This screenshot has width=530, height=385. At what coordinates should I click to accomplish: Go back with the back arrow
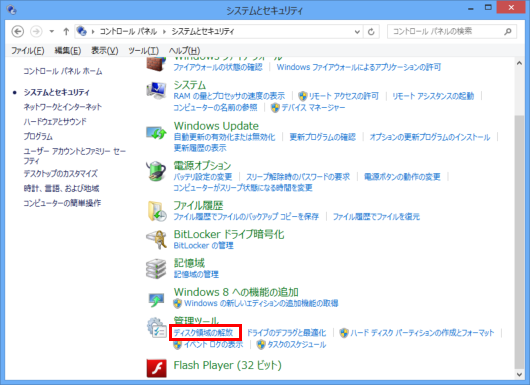tap(18, 32)
